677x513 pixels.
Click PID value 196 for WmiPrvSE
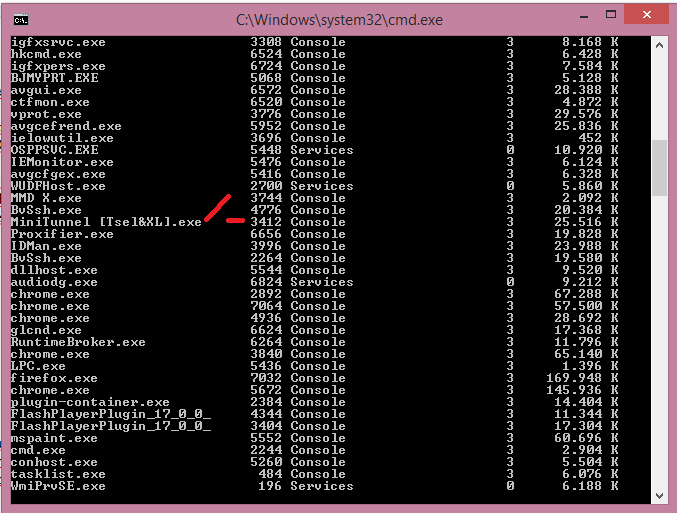click(x=270, y=486)
